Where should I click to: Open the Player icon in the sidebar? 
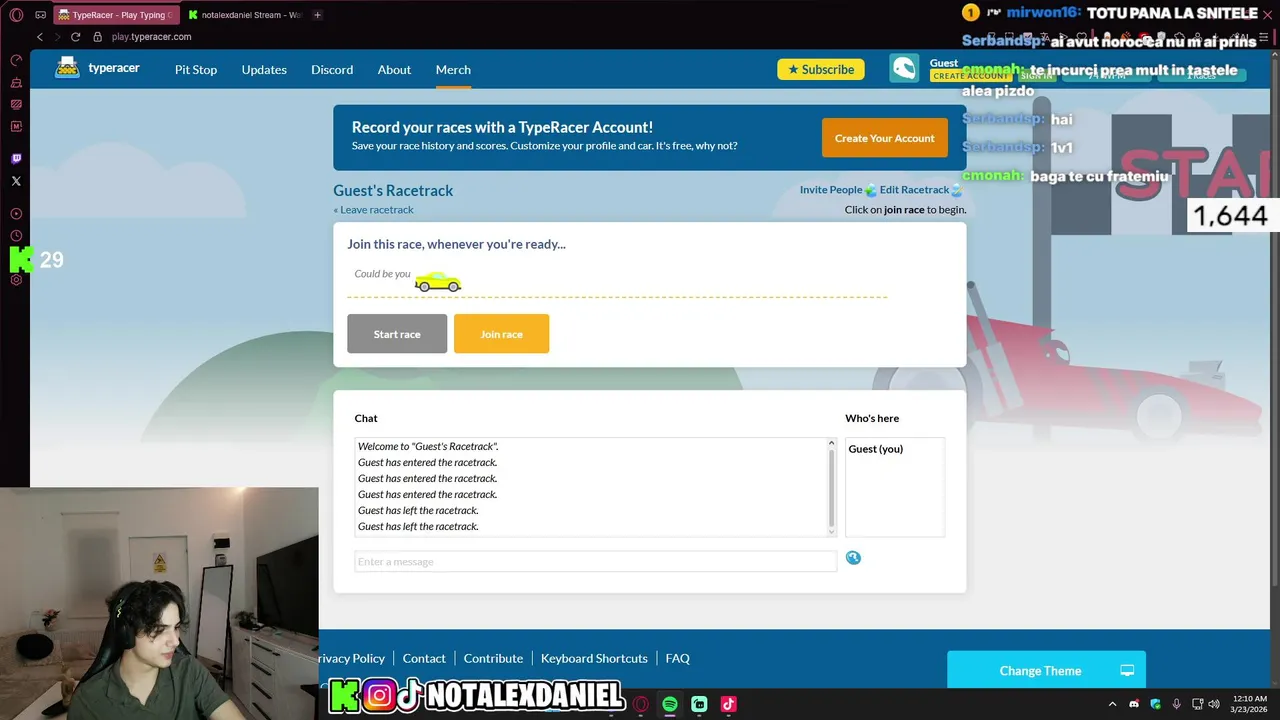(16, 213)
